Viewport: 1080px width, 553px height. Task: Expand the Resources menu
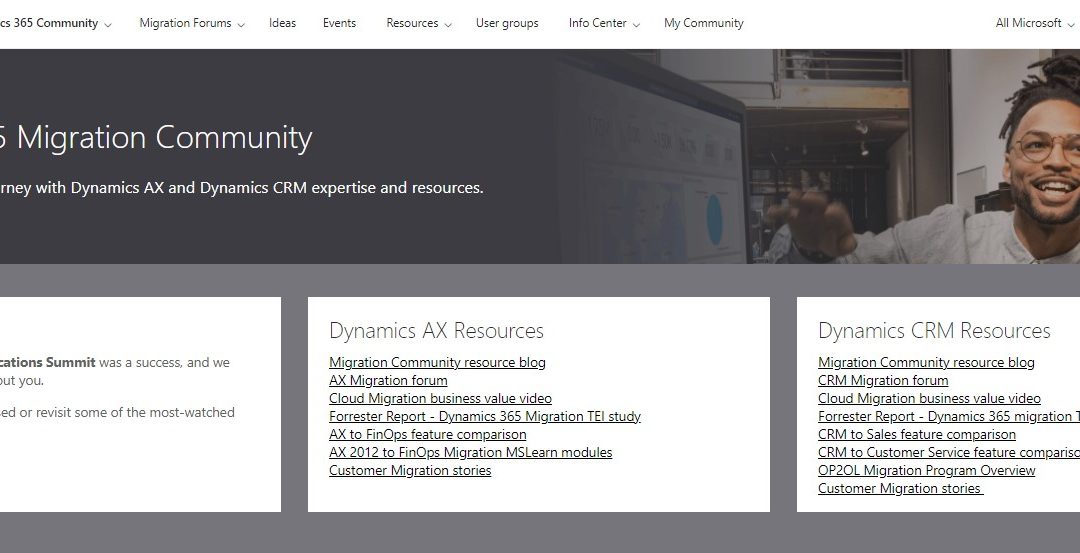[419, 23]
